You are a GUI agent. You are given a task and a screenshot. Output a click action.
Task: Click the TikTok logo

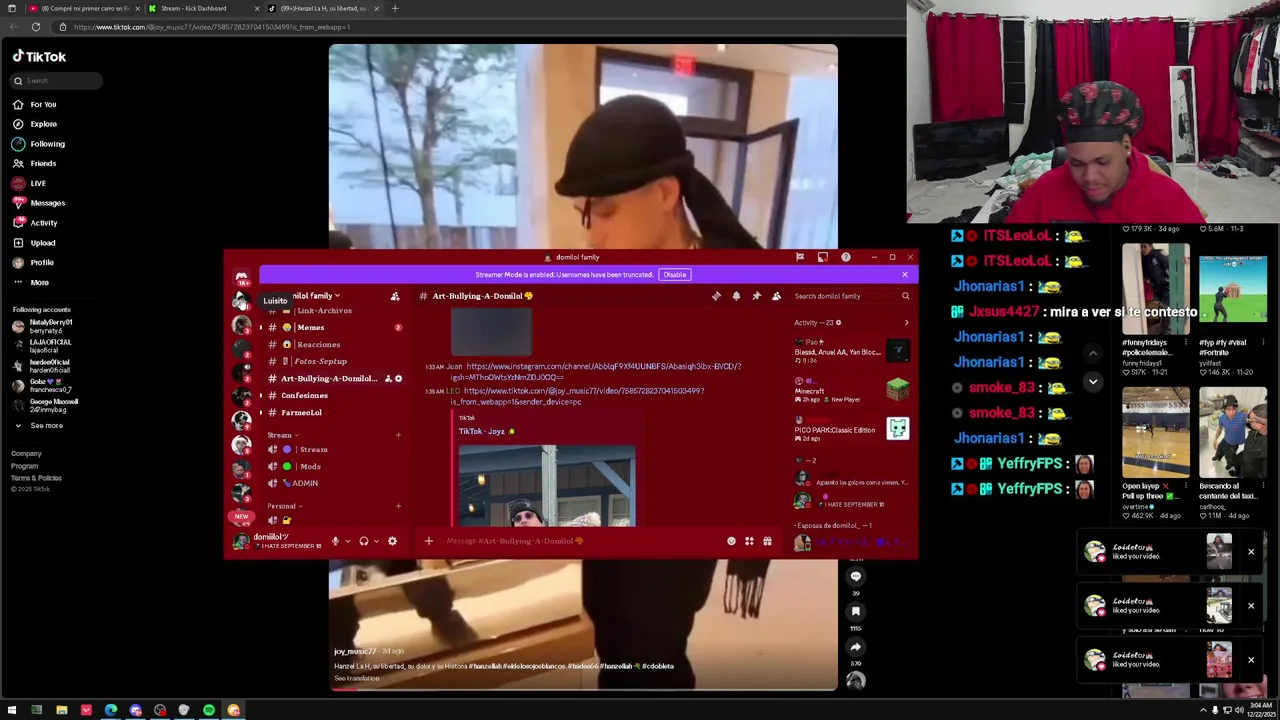pyautogui.click(x=39, y=57)
